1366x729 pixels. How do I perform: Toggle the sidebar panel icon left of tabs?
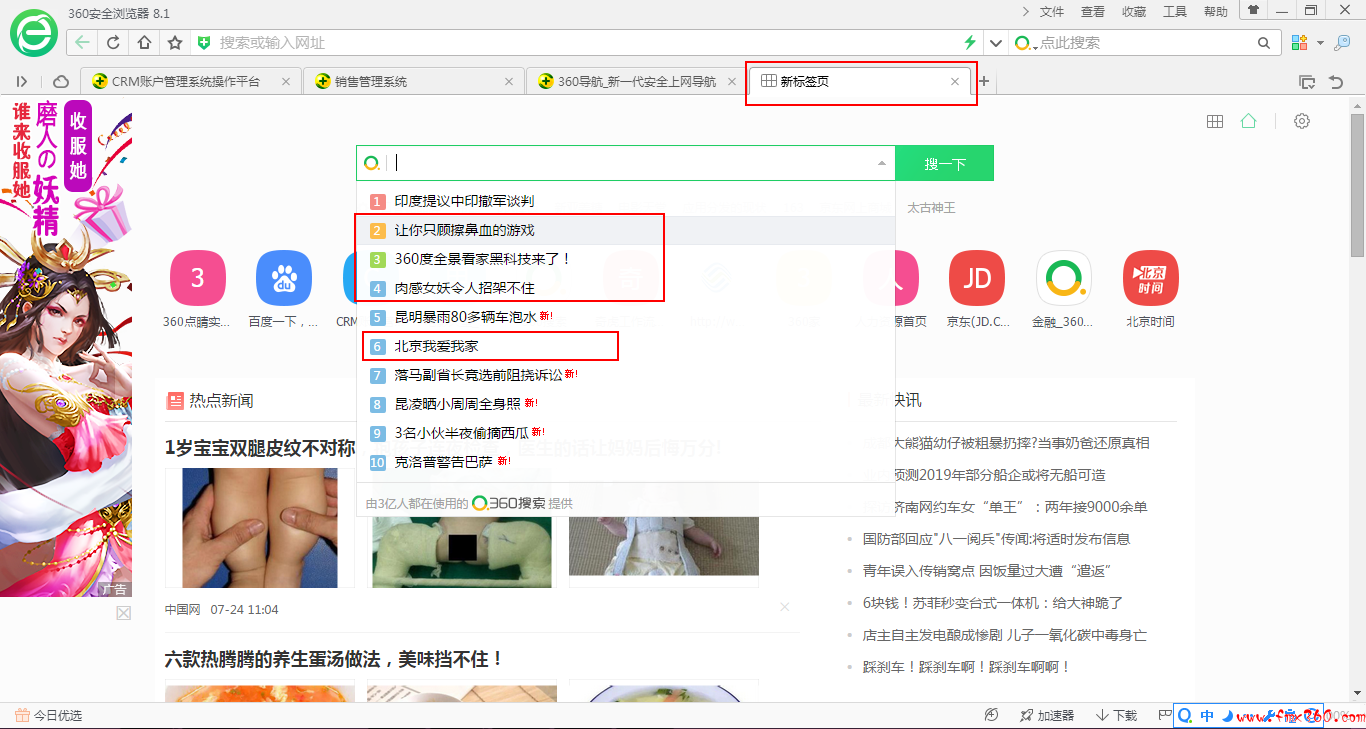tap(22, 81)
